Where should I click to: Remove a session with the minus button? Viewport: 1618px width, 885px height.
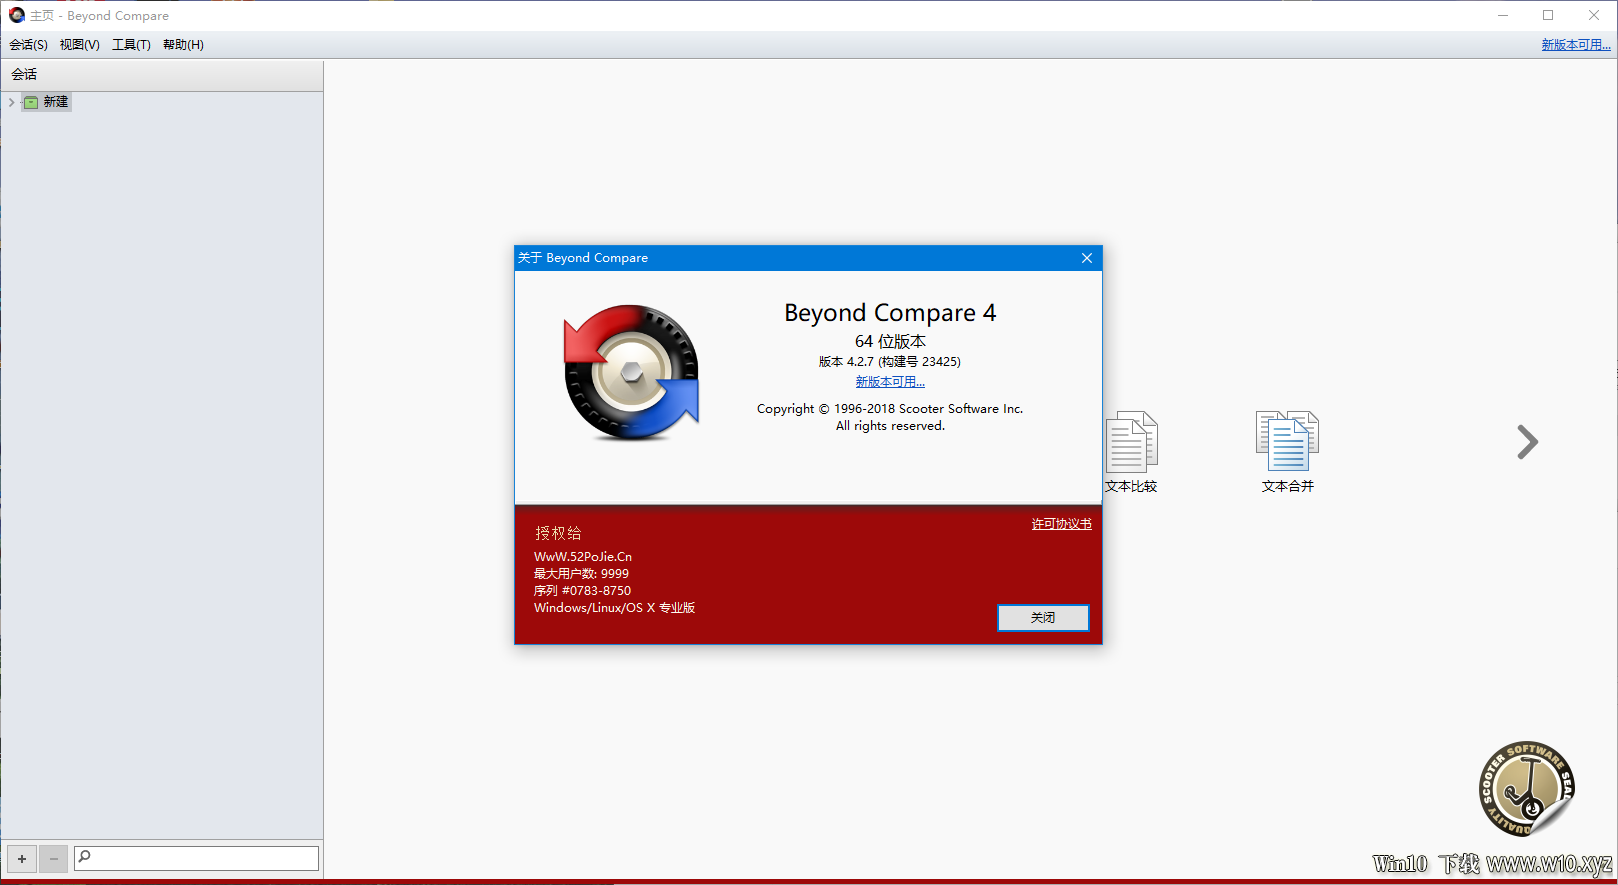pyautogui.click(x=54, y=858)
